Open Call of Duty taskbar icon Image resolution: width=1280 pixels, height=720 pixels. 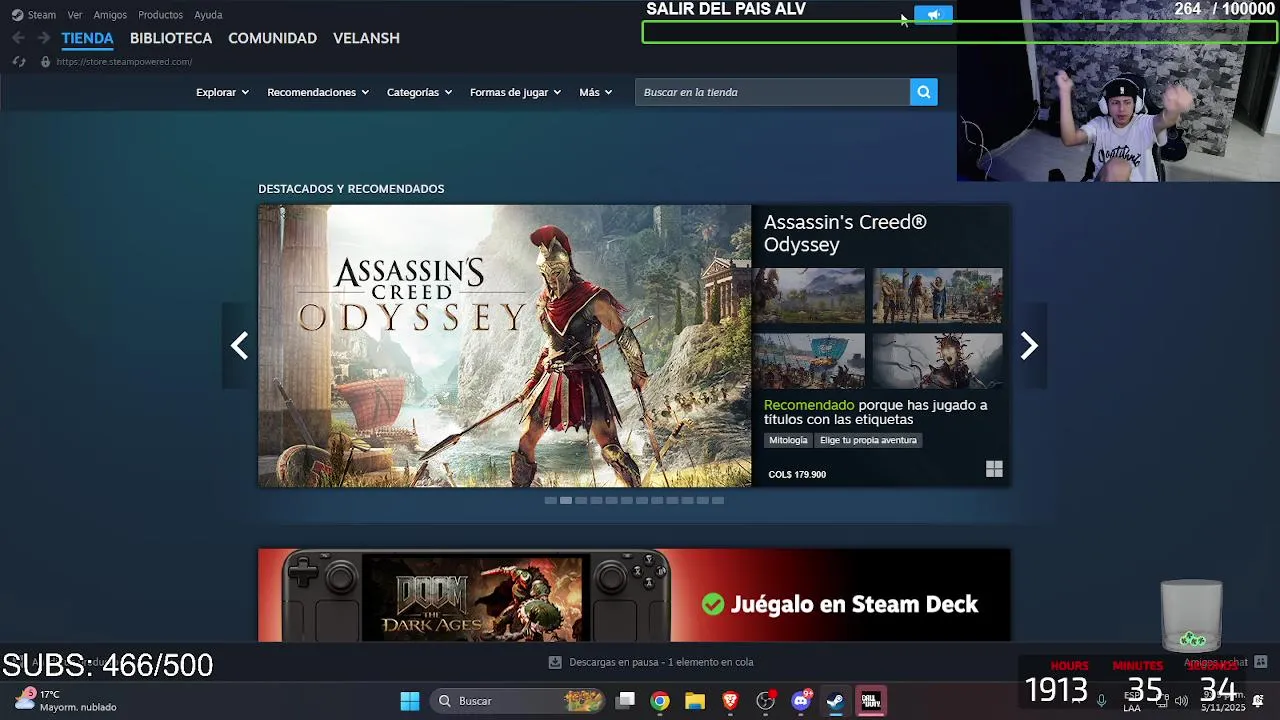pos(870,701)
